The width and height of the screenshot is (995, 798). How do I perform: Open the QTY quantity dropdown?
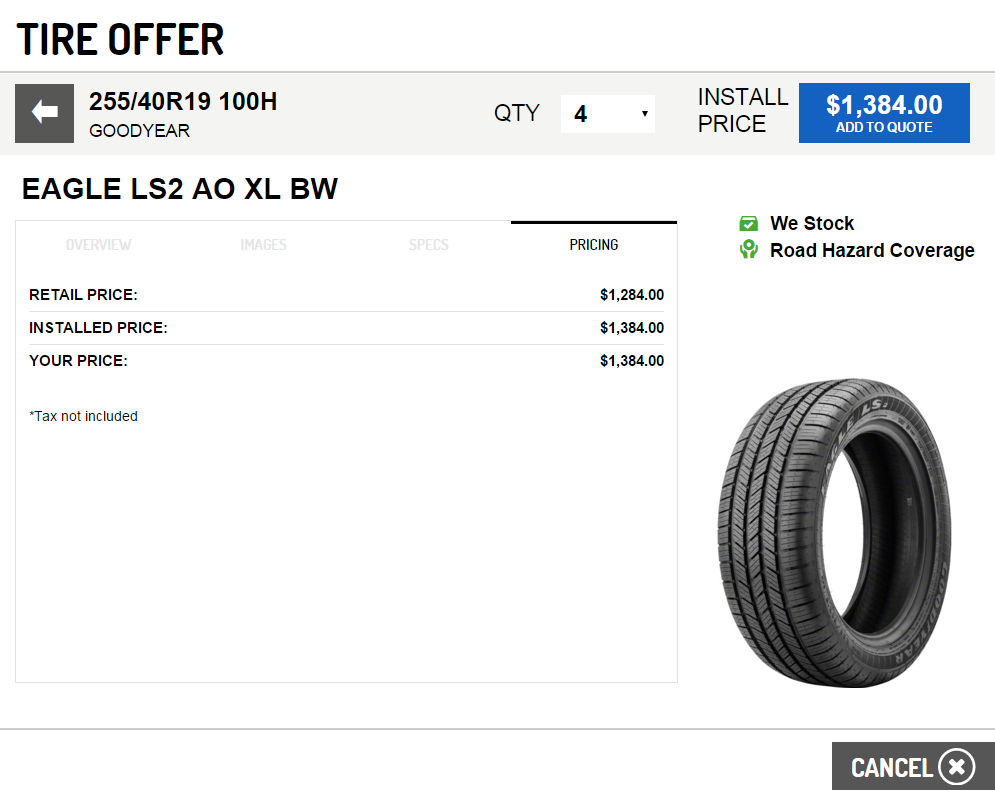(x=607, y=114)
